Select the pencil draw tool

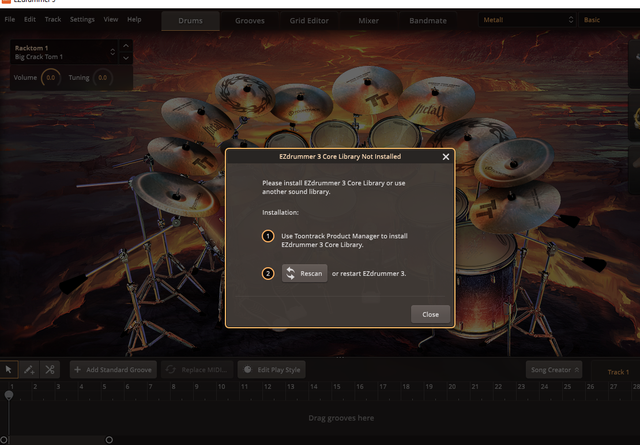coord(29,369)
